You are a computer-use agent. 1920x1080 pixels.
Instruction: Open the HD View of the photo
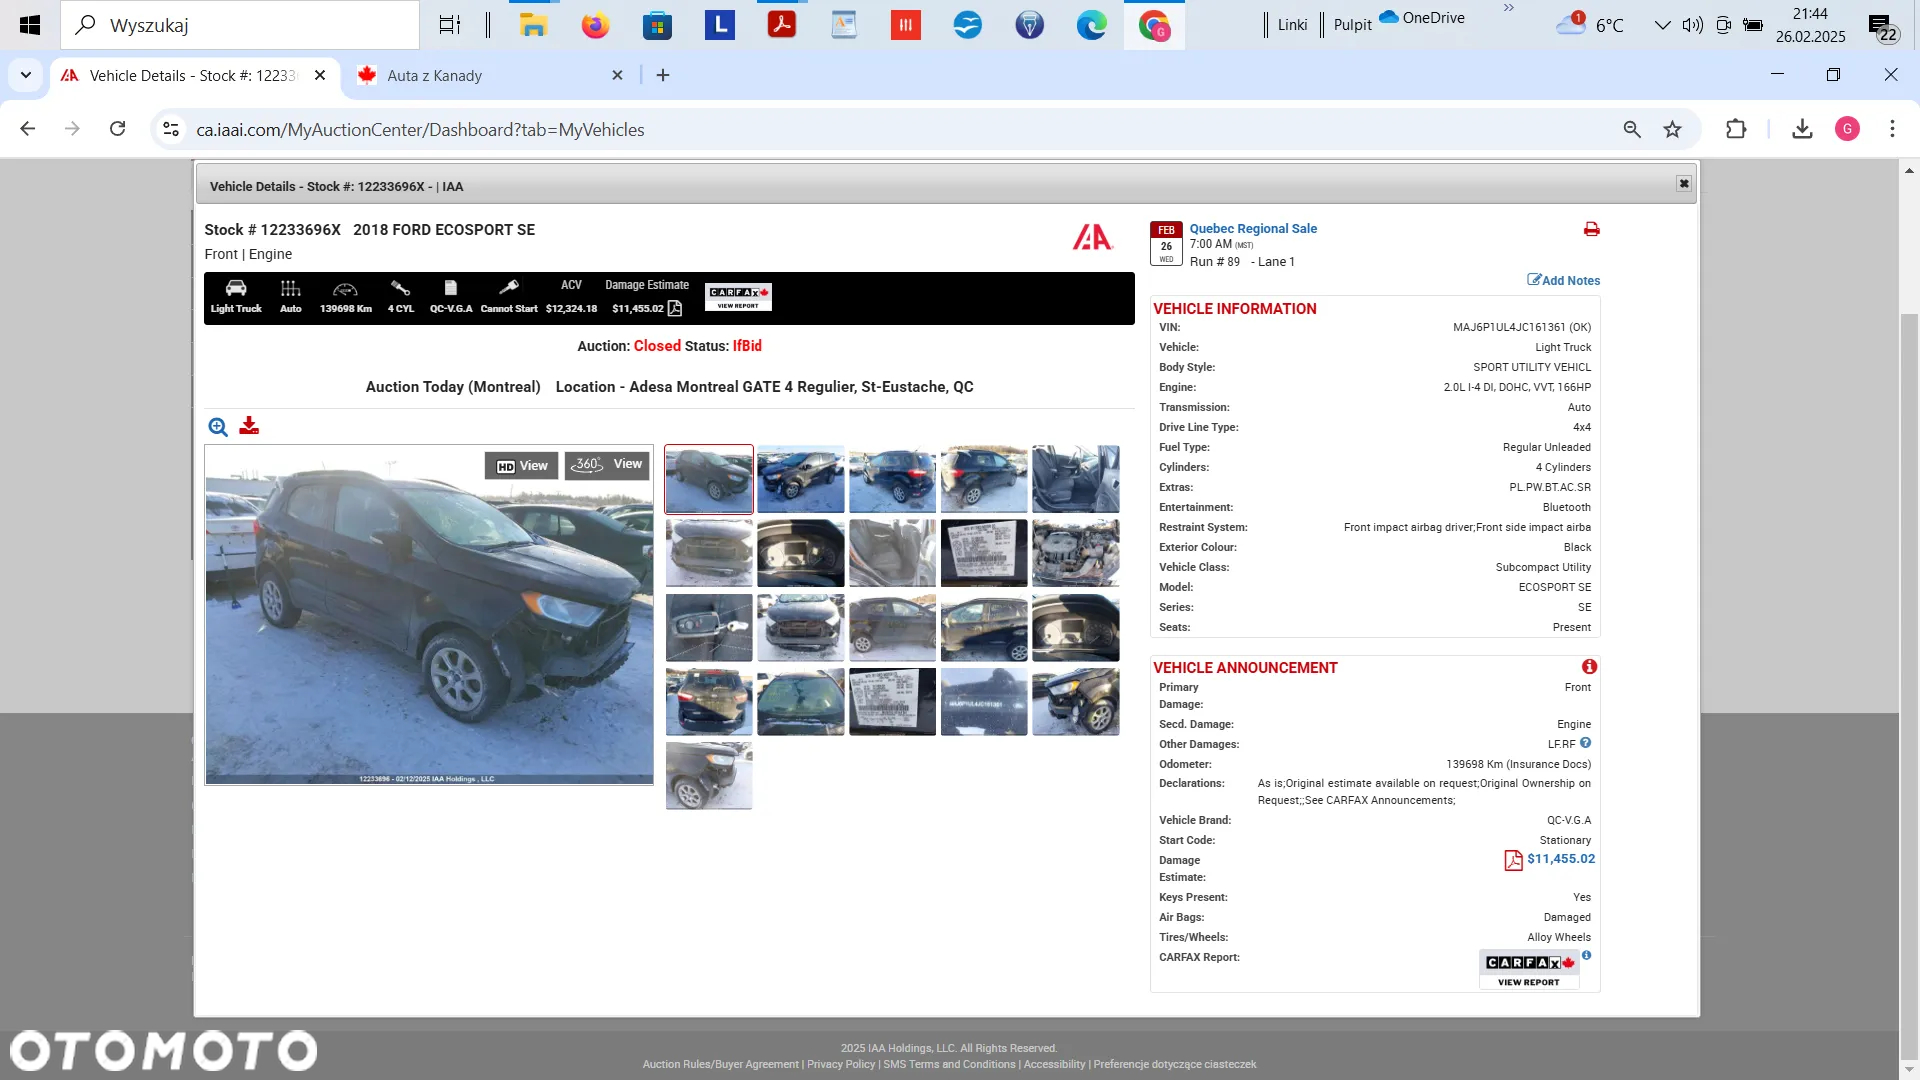[522, 466]
